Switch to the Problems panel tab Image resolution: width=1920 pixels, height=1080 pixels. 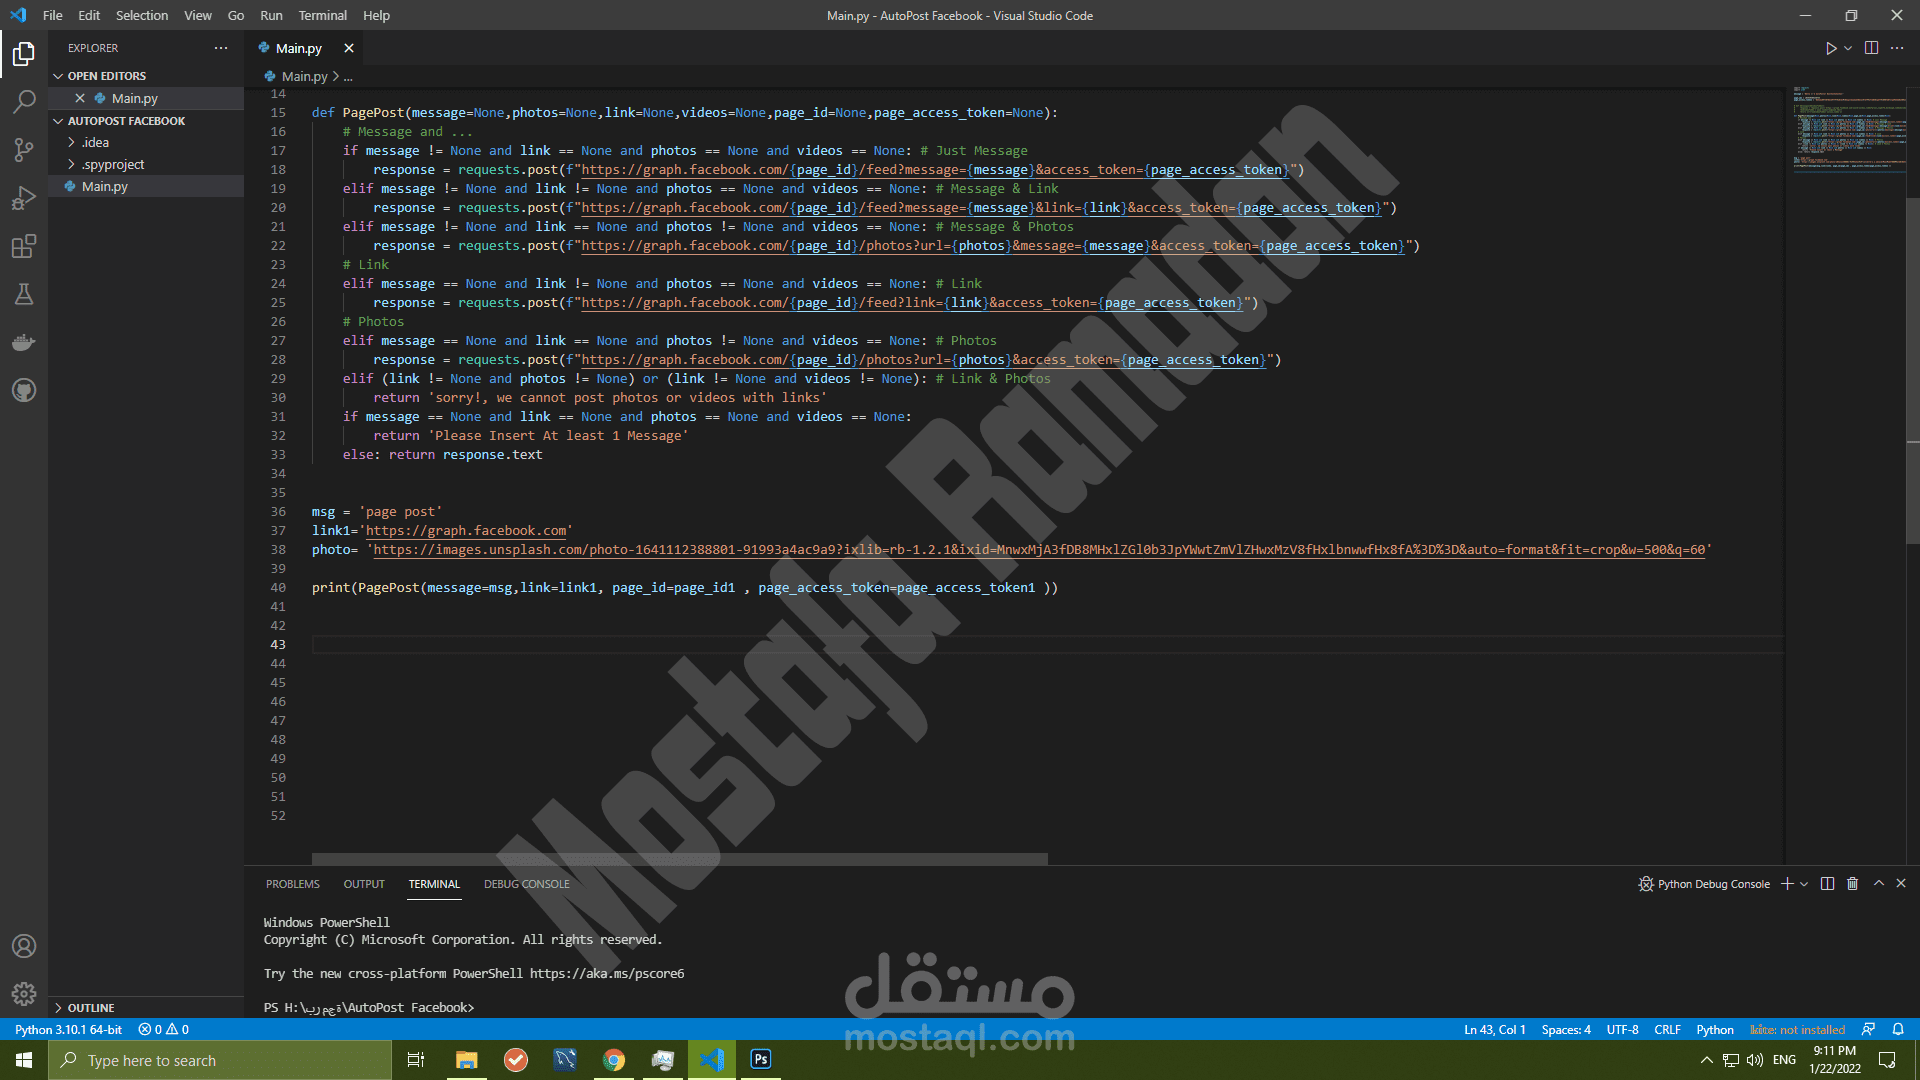pyautogui.click(x=293, y=884)
